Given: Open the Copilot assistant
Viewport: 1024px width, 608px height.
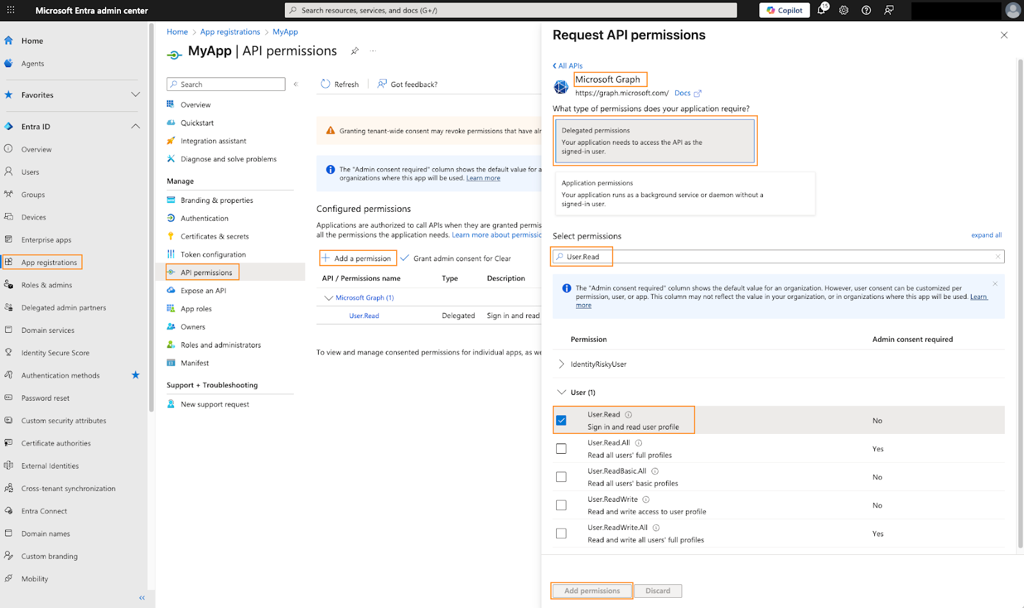Looking at the screenshot, I should (x=784, y=10).
